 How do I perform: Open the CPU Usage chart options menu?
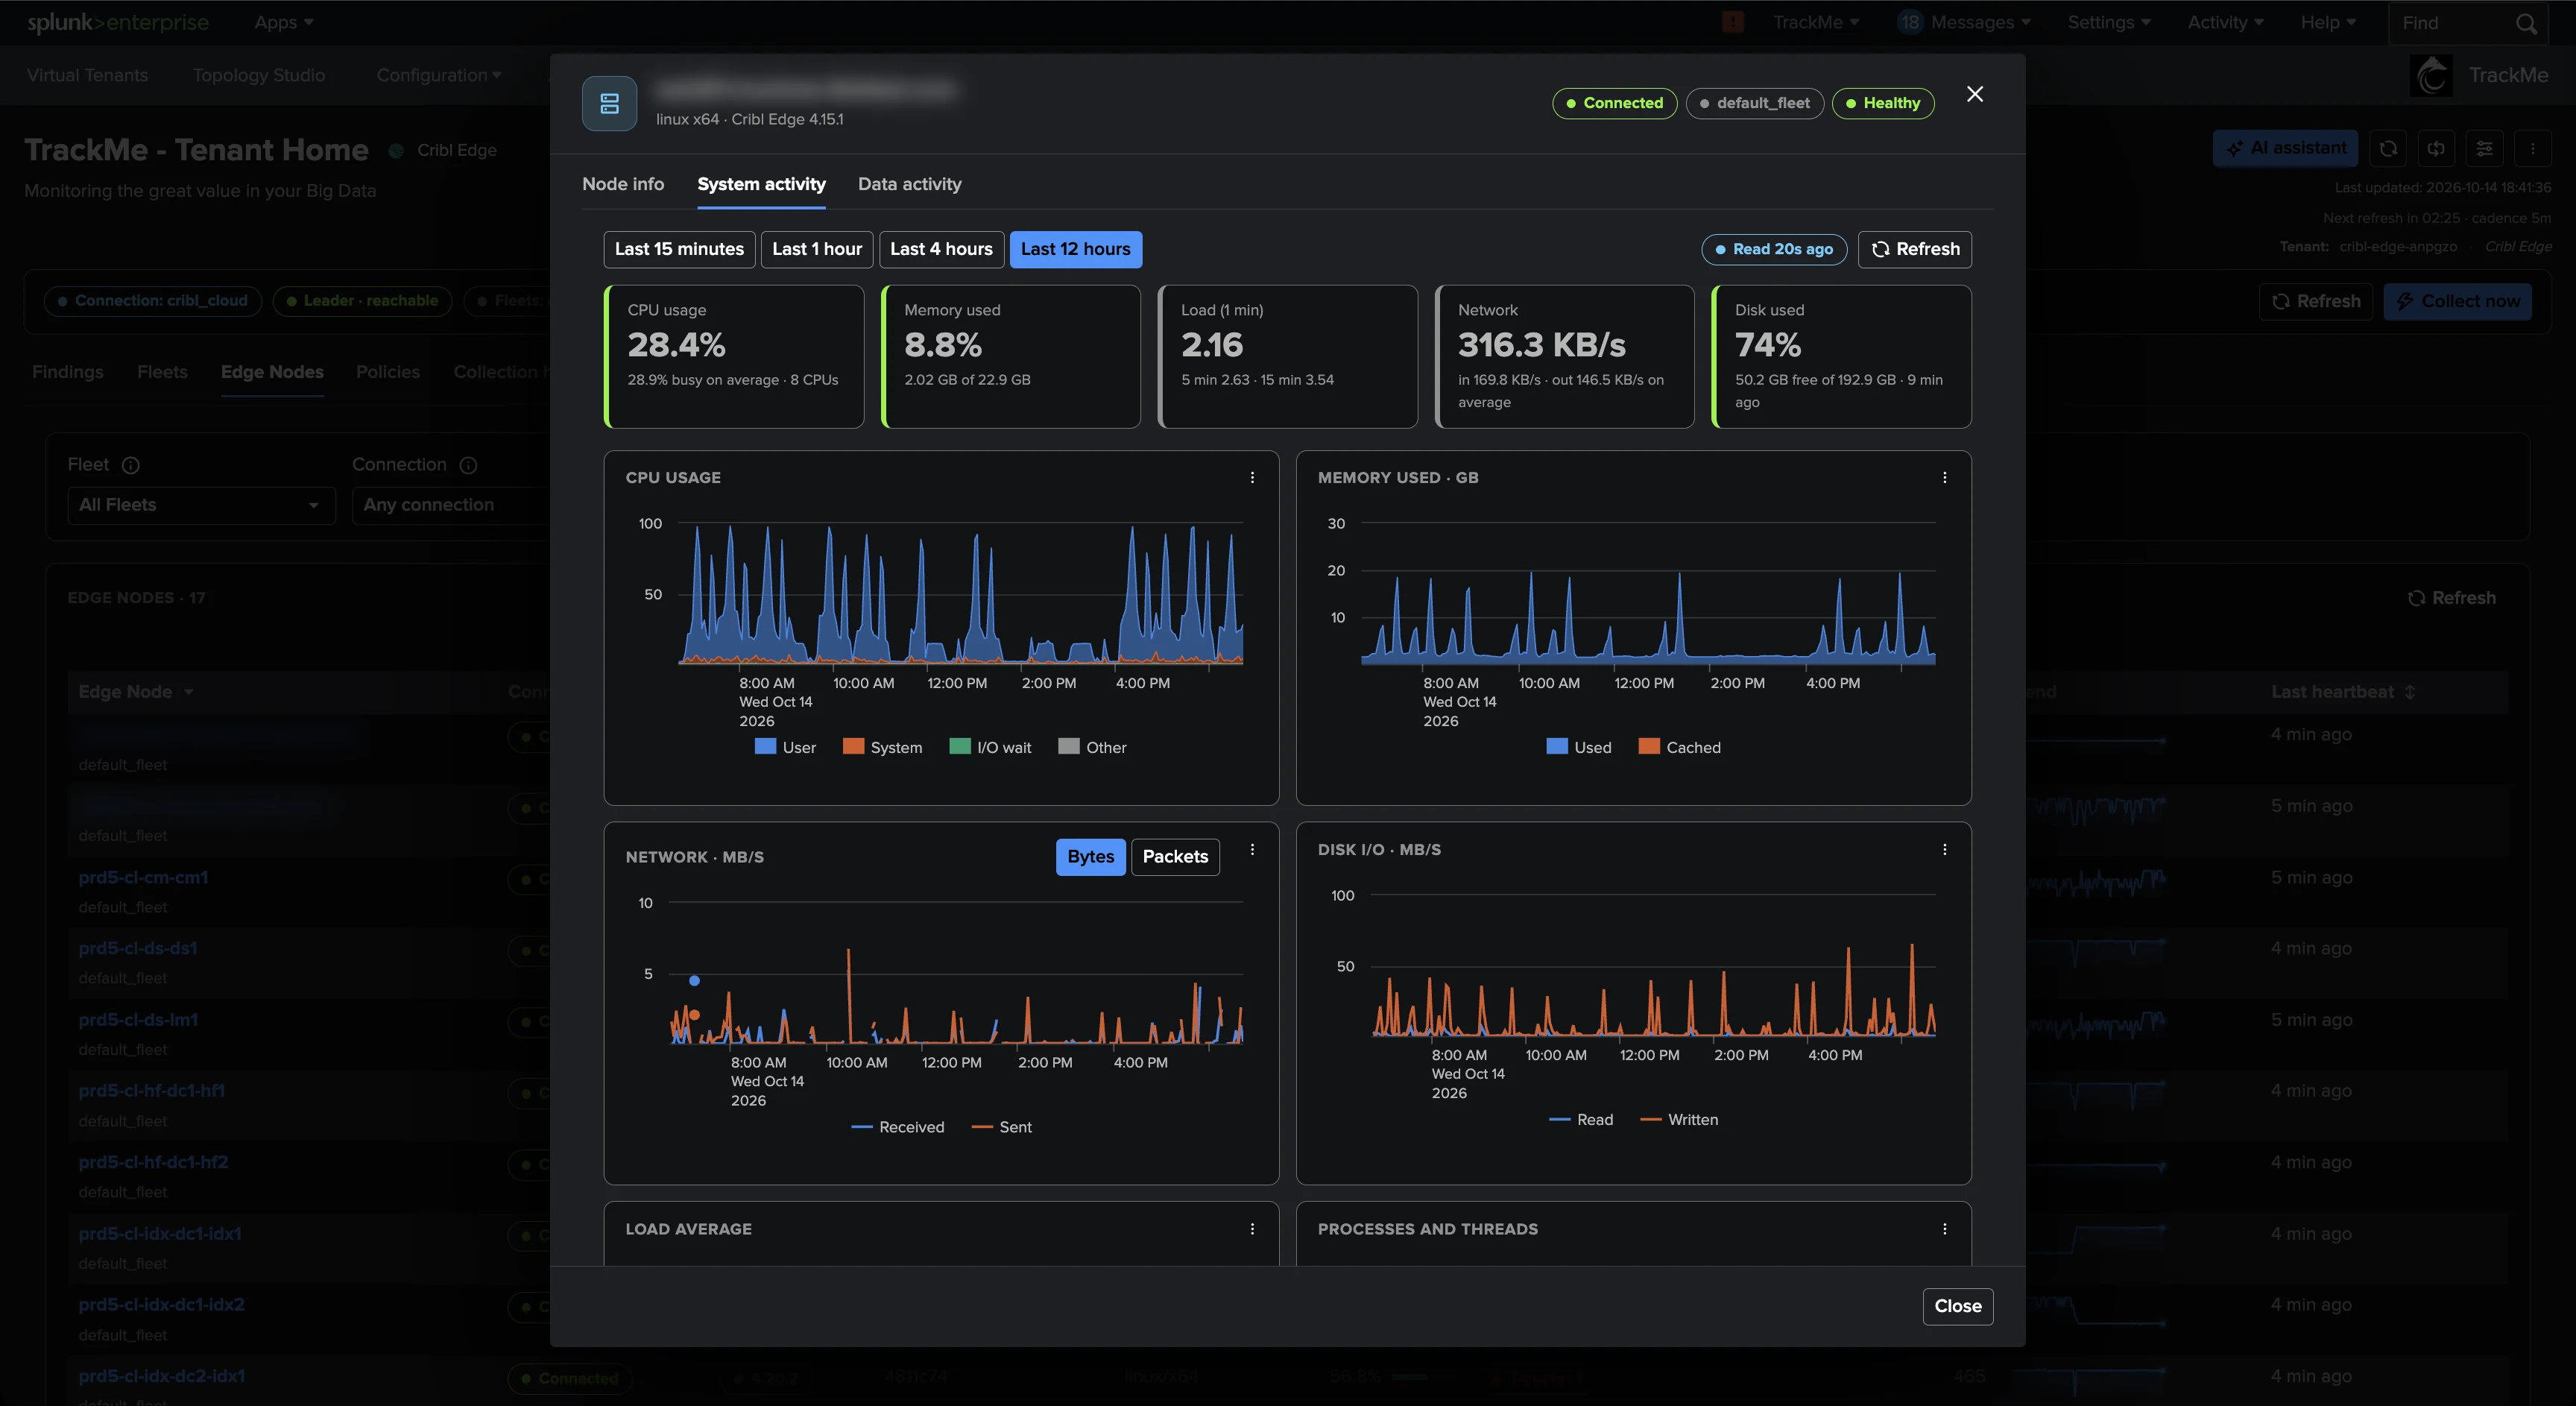pos(1252,478)
